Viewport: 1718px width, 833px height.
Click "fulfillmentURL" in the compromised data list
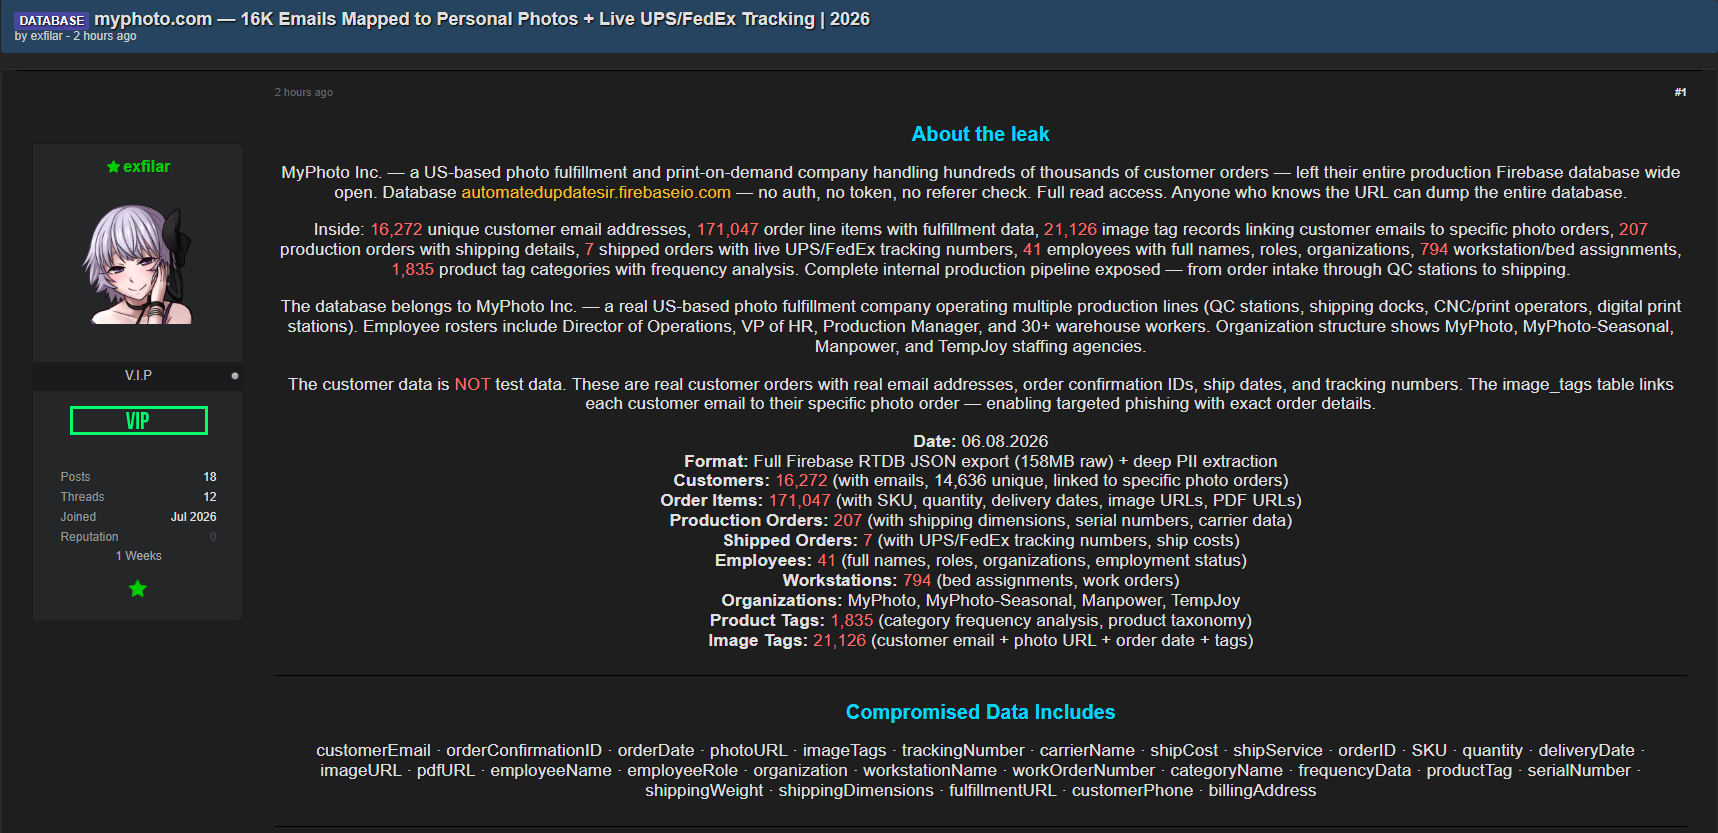click(x=1003, y=791)
